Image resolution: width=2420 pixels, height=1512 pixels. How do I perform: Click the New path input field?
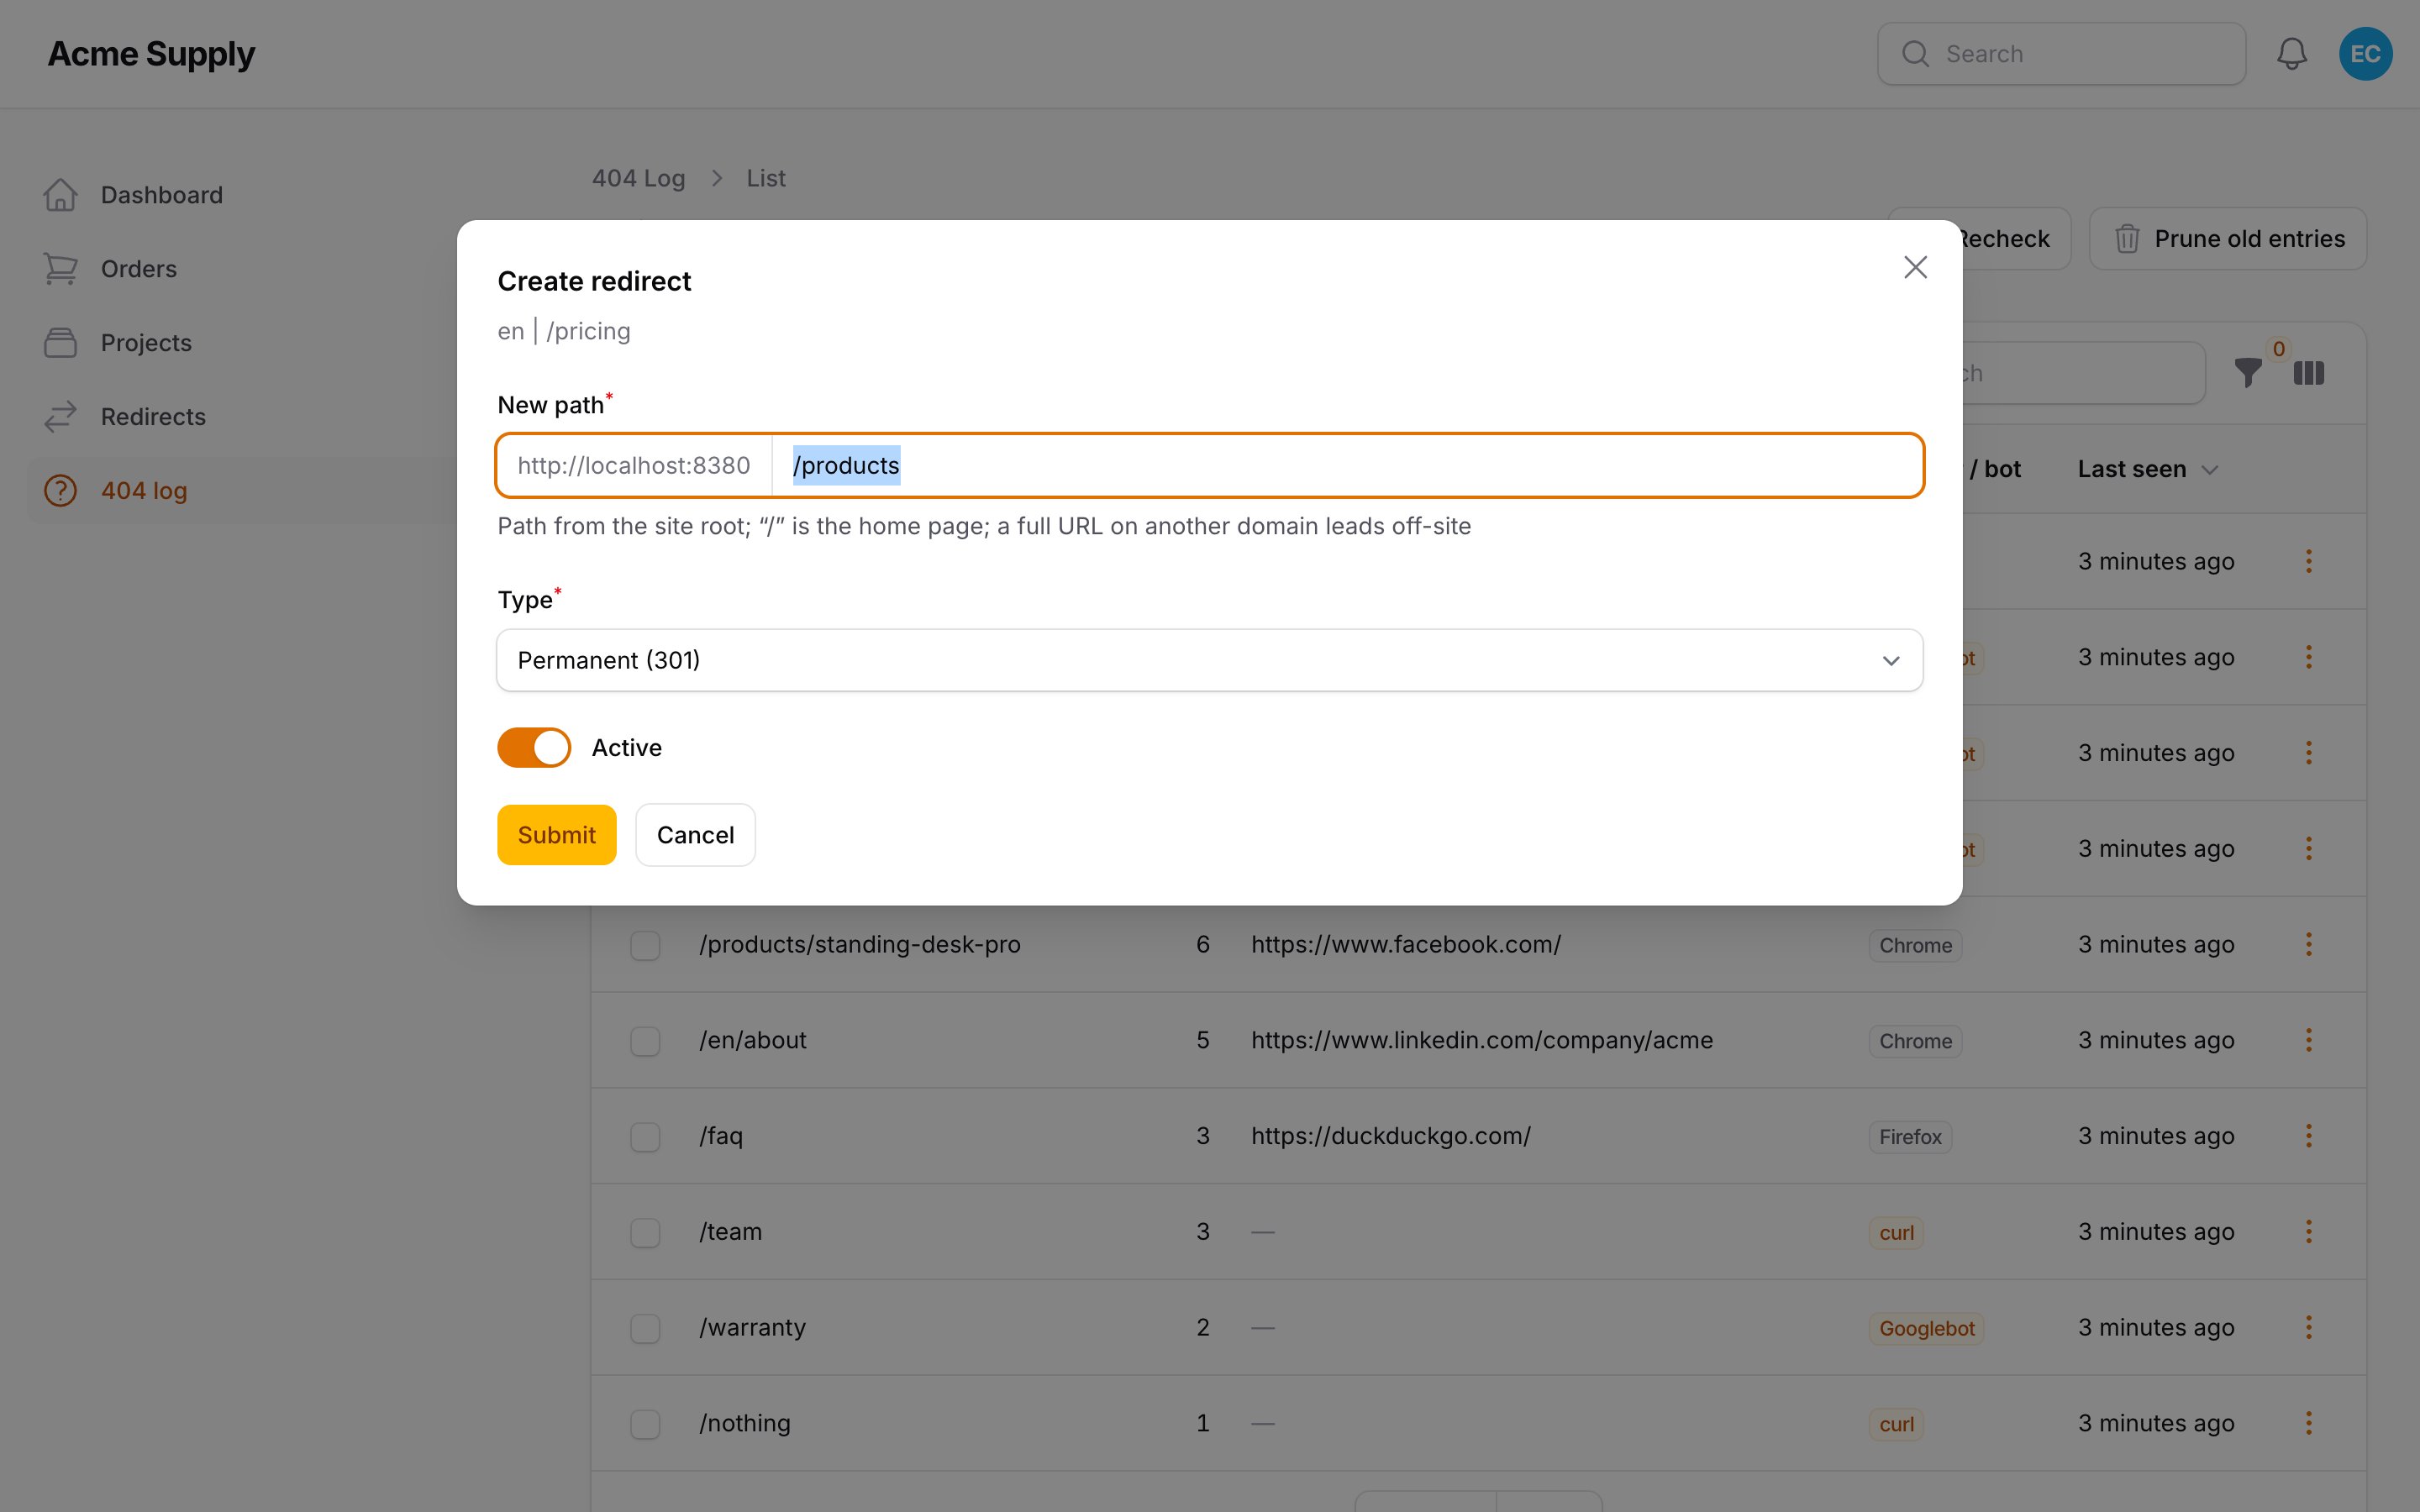click(x=1347, y=465)
